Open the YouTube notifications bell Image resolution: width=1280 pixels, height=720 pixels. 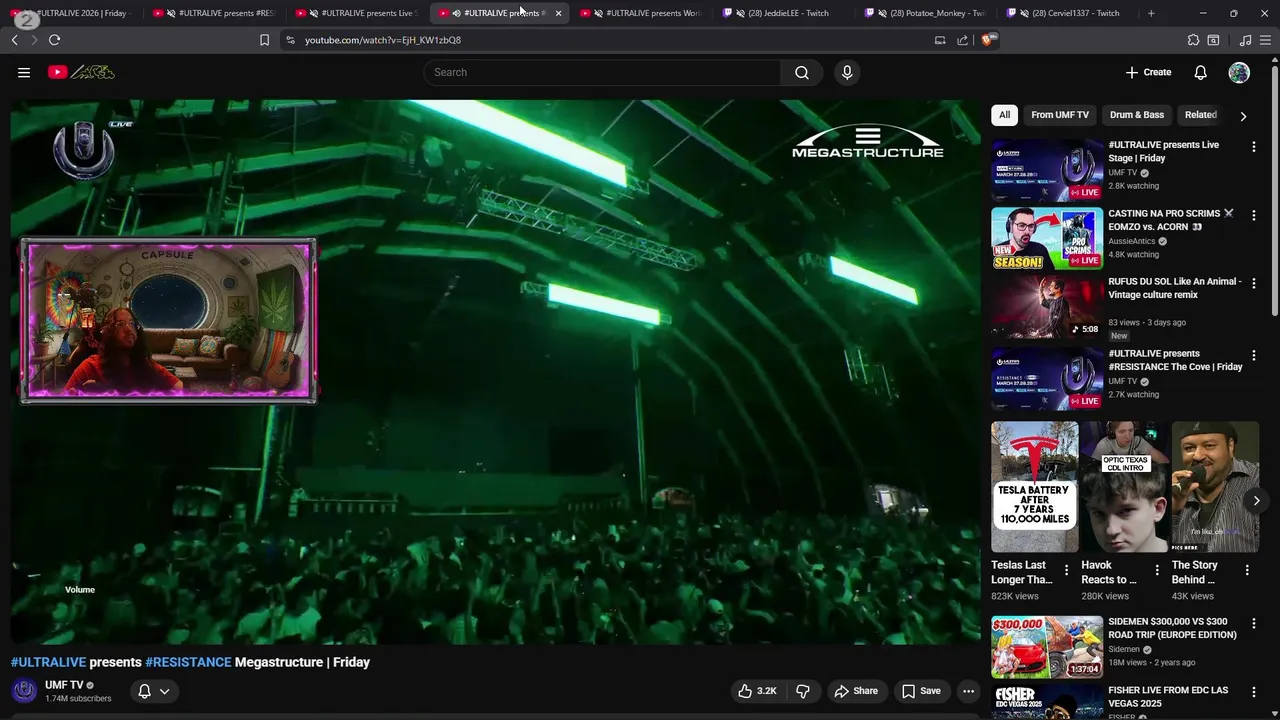pyautogui.click(x=1201, y=72)
